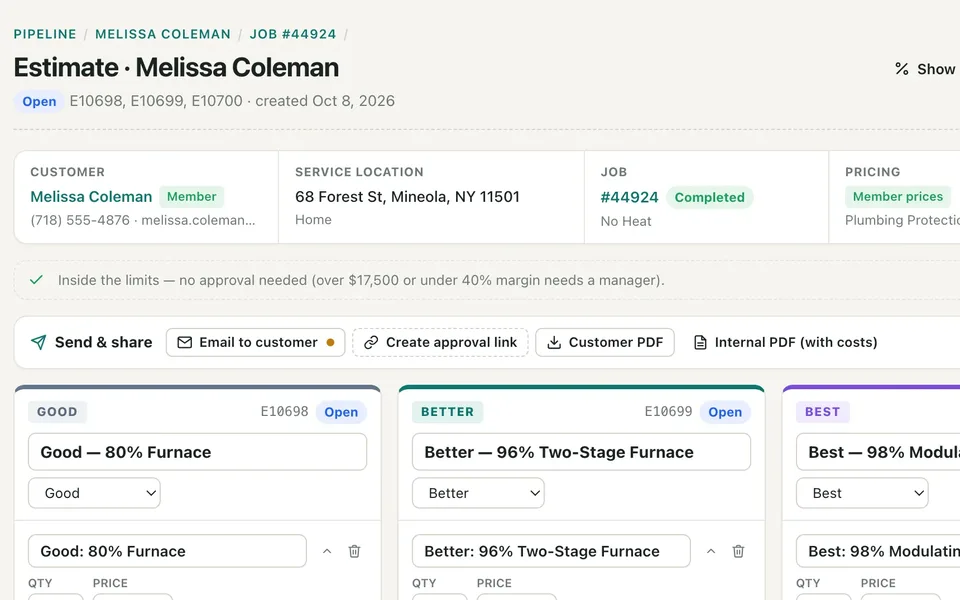Viewport: 960px width, 600px height.
Task: Collapse Better: 96% Two-Stage Furnace item
Action: click(x=711, y=551)
